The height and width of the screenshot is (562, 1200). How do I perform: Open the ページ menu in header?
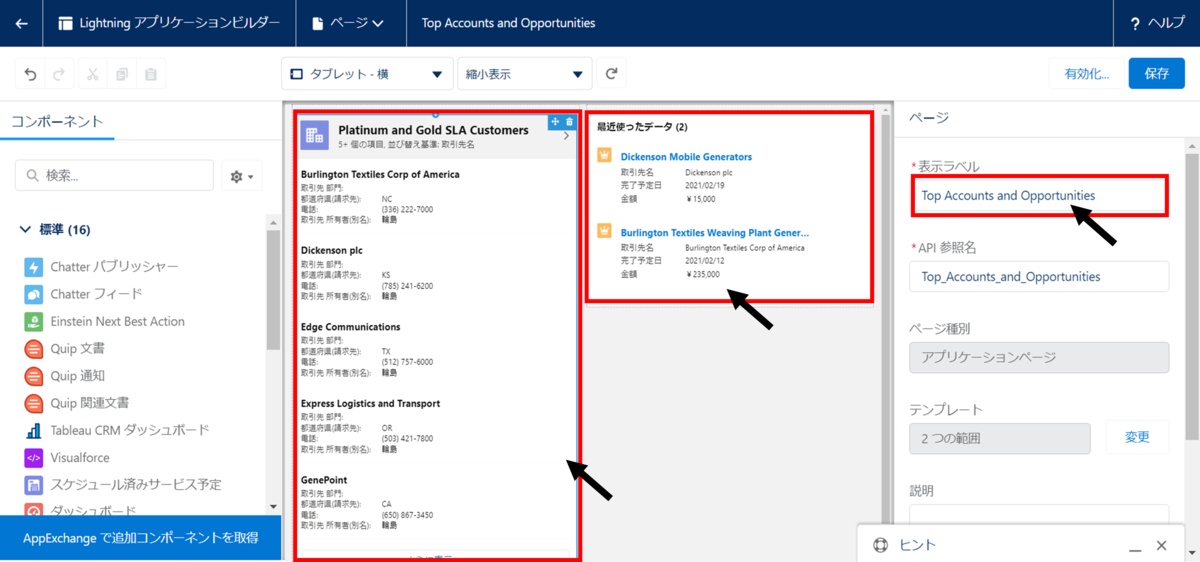click(348, 23)
